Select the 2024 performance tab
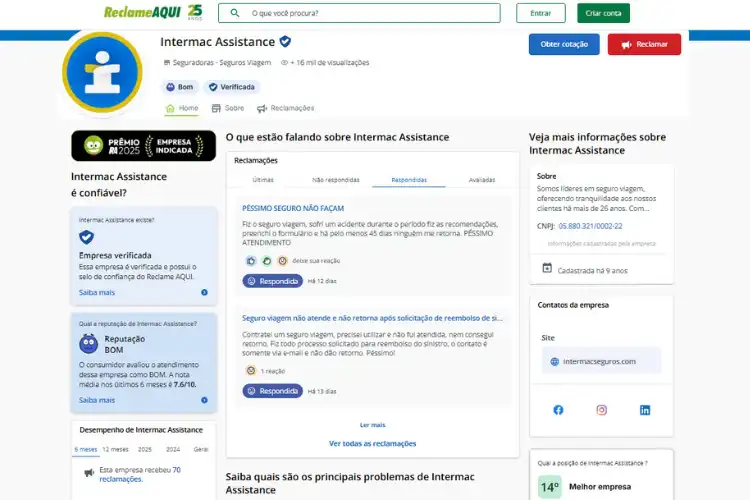This screenshot has height=500, width=750. 173,449
